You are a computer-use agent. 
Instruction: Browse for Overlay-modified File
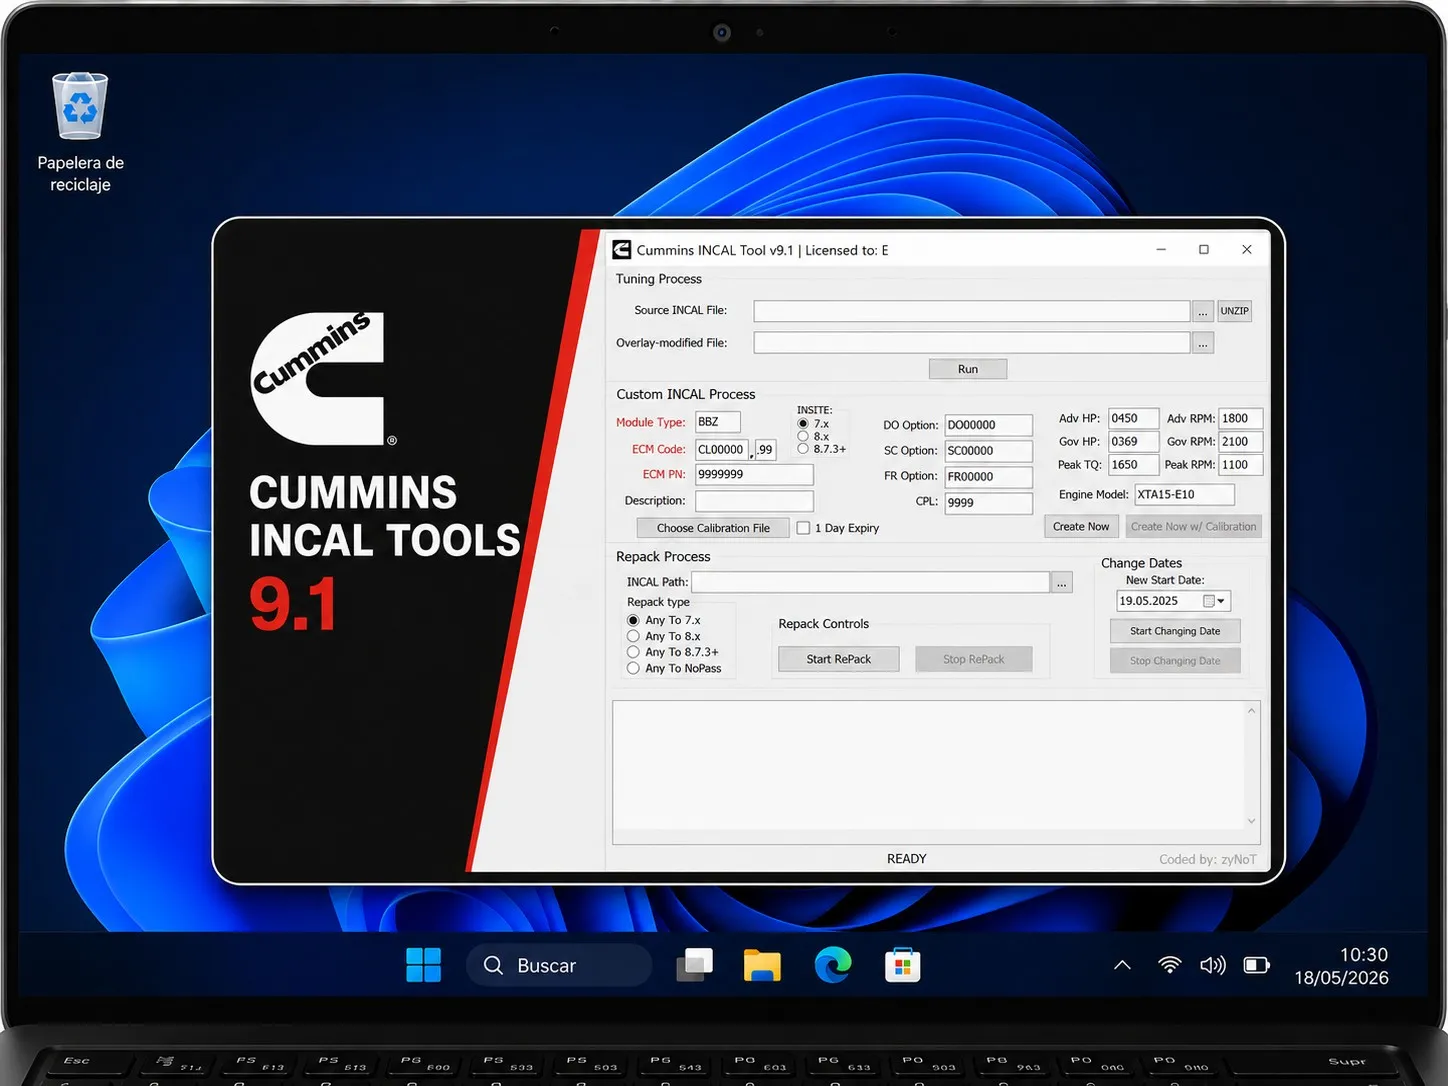[1203, 343]
